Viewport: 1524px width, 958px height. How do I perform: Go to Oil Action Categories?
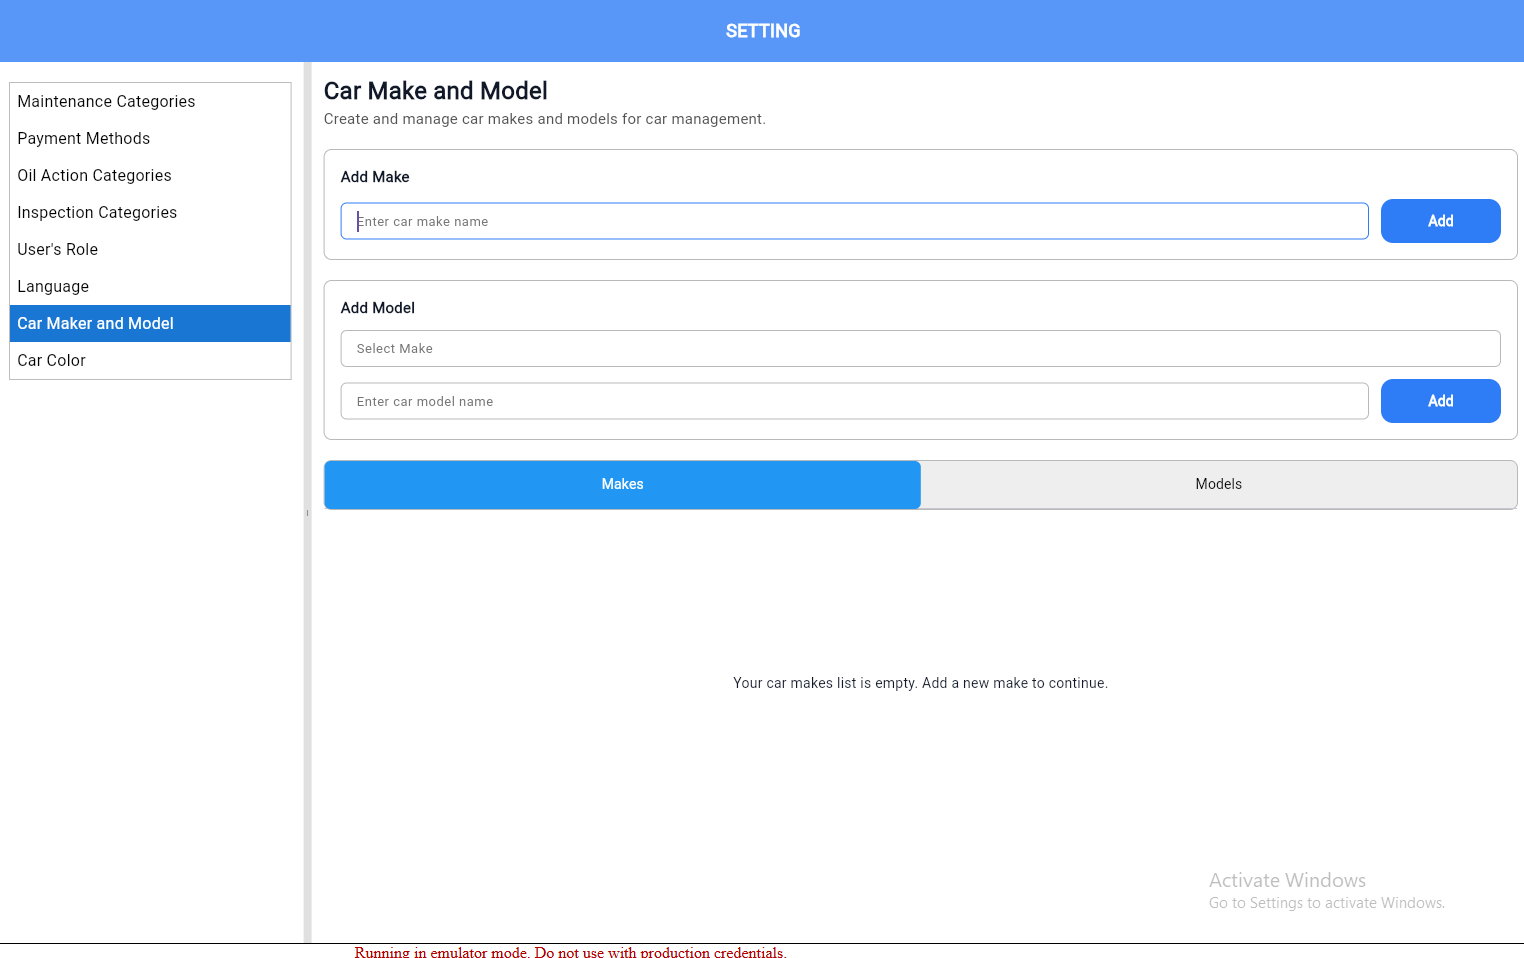tap(94, 175)
